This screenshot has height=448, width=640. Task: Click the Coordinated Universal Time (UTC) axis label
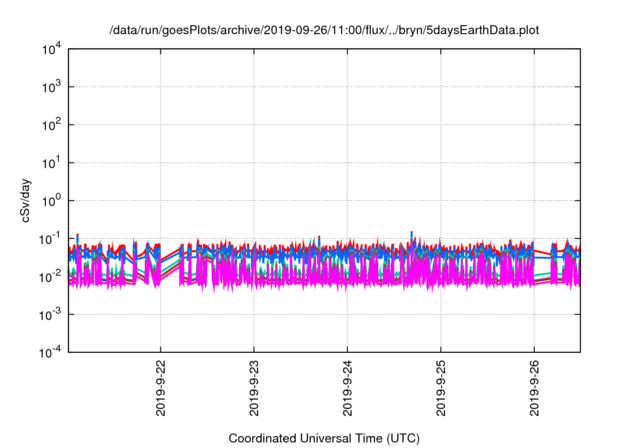click(x=324, y=438)
